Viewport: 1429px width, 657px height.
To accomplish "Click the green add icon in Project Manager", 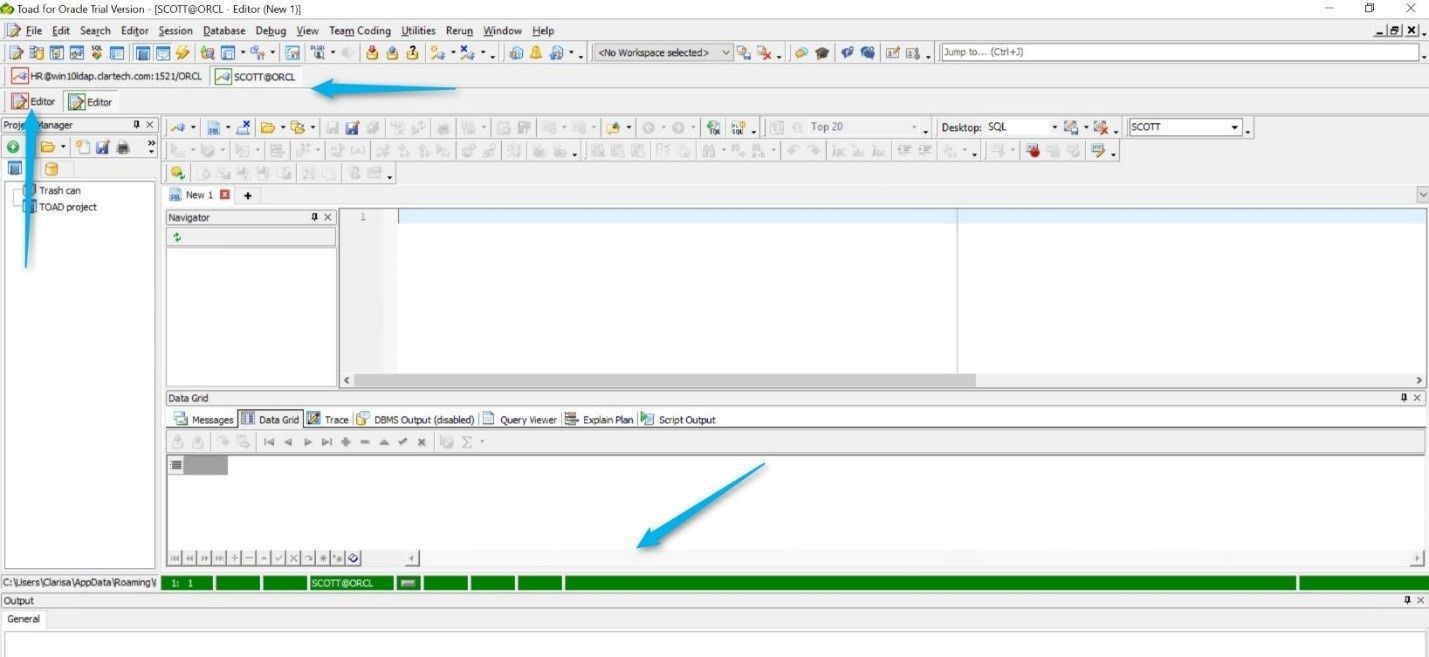I will tap(14, 147).
